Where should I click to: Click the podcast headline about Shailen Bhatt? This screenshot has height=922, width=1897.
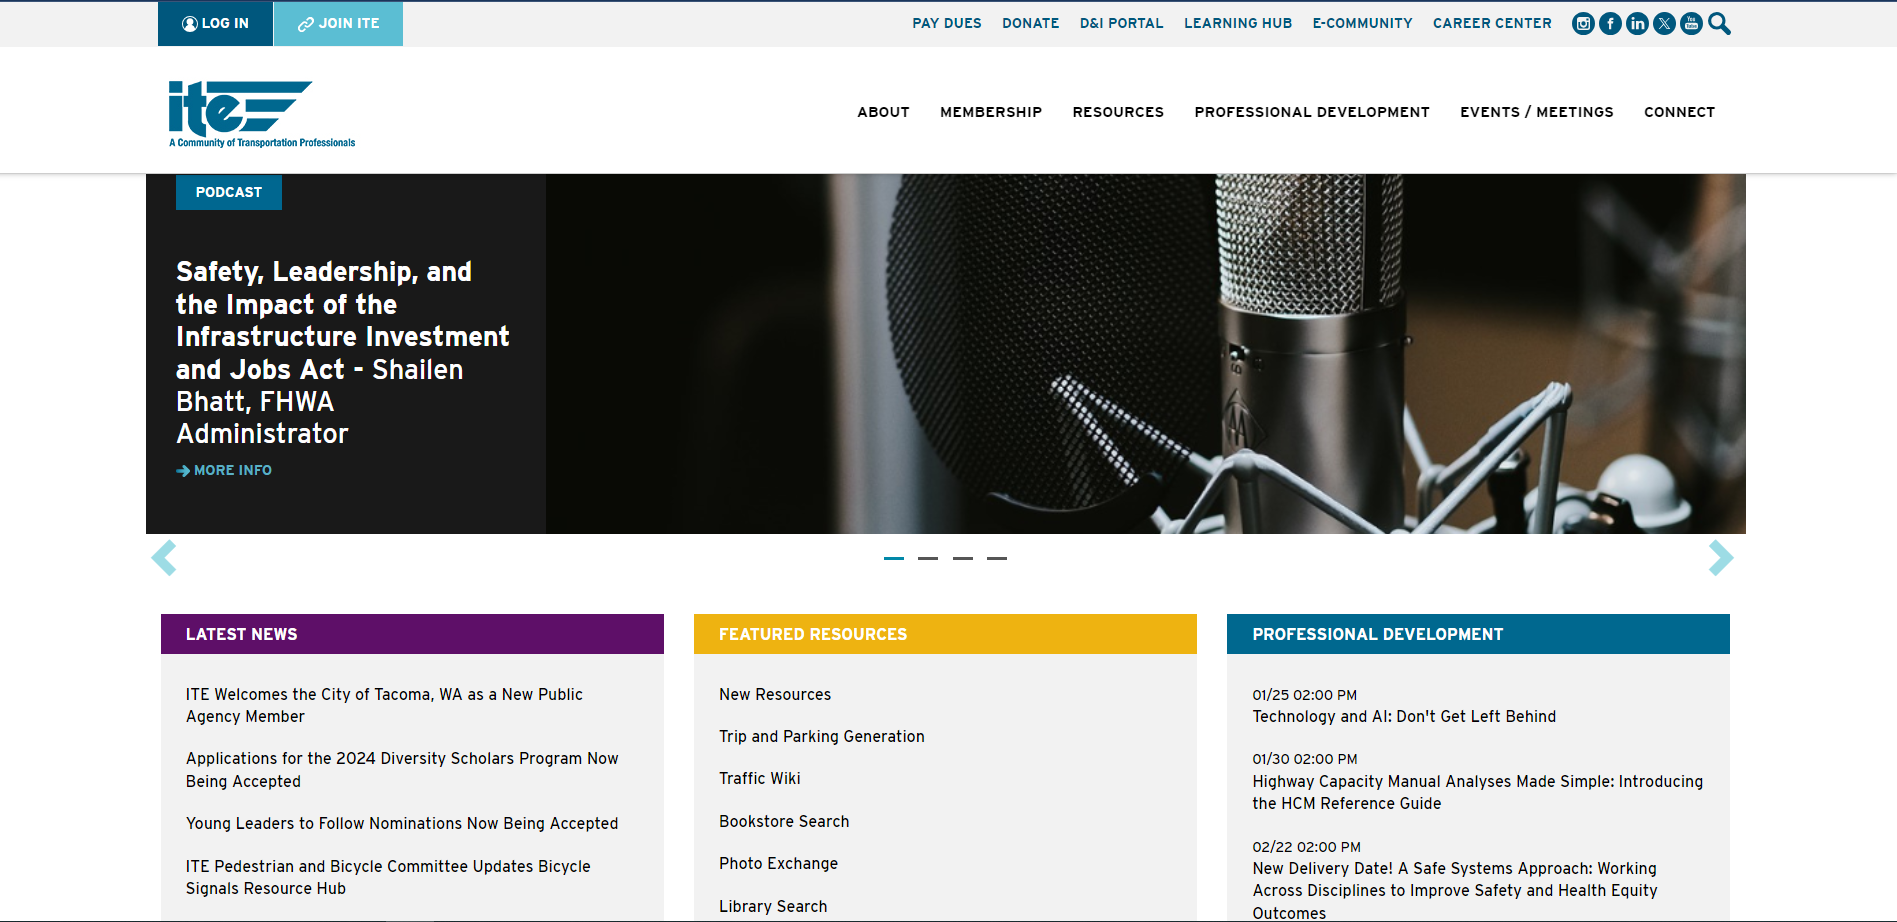[343, 352]
